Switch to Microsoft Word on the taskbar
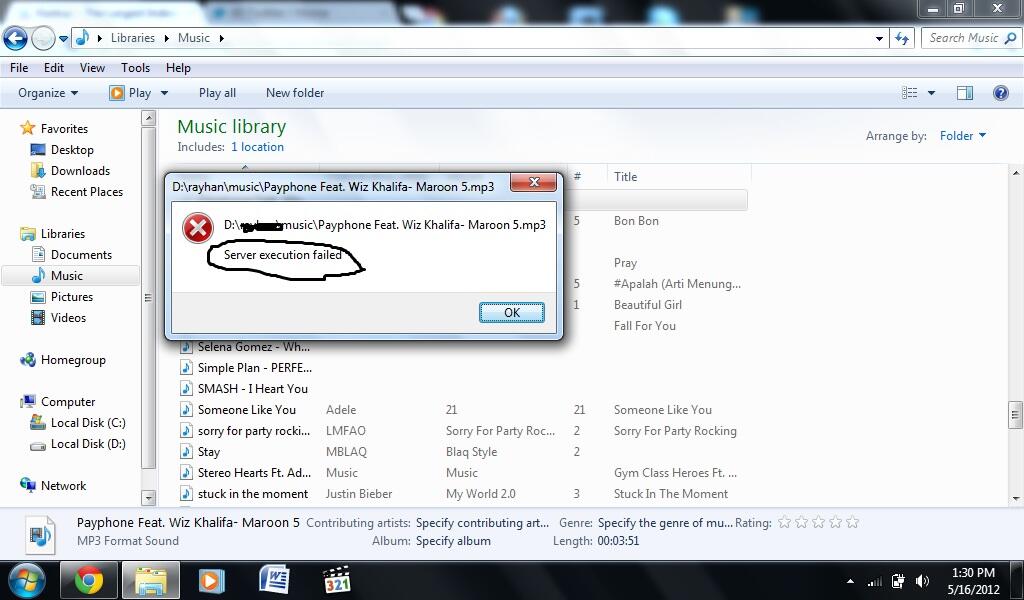Screen dimensions: 1024x600 274,580
